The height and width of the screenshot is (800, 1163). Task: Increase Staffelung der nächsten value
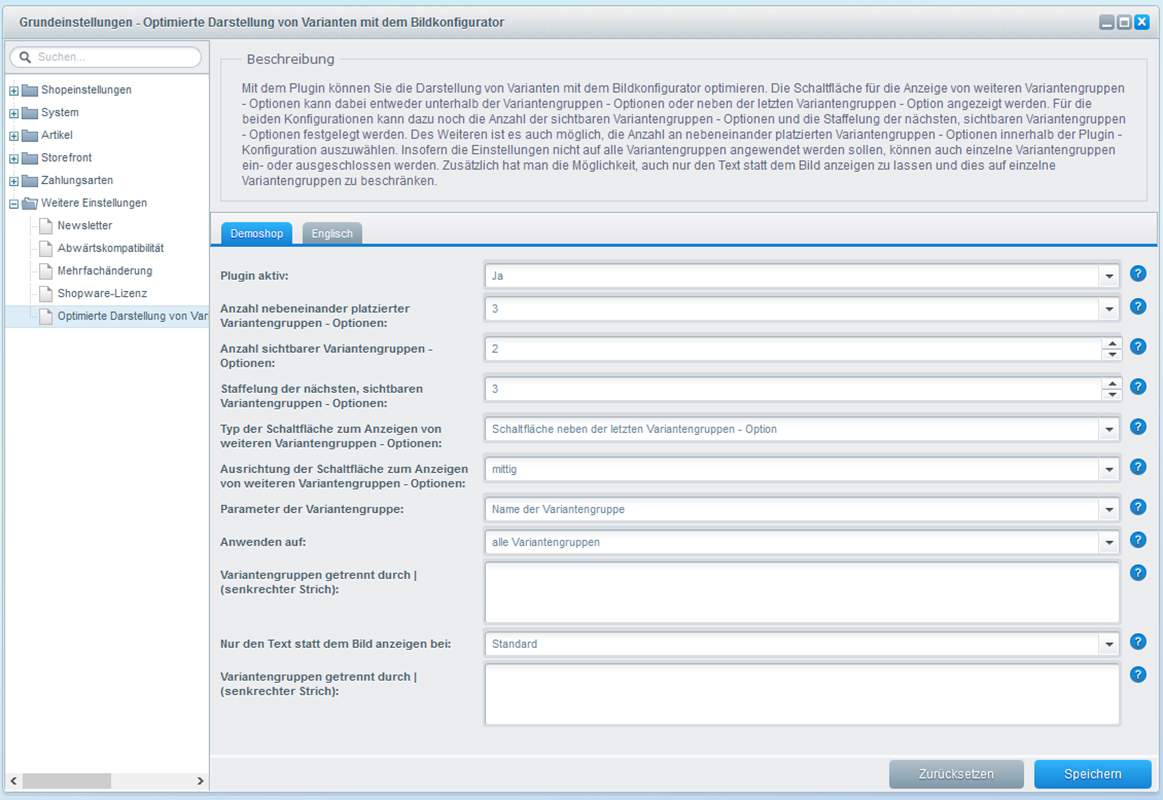pyautogui.click(x=1111, y=383)
